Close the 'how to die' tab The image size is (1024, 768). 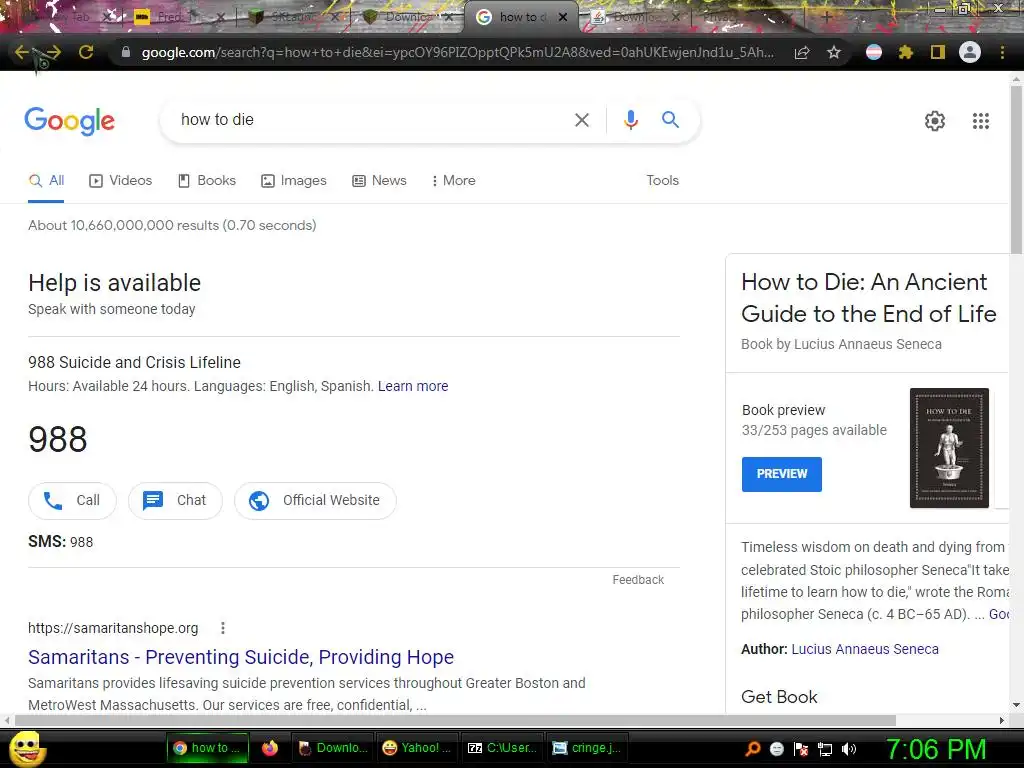click(562, 18)
